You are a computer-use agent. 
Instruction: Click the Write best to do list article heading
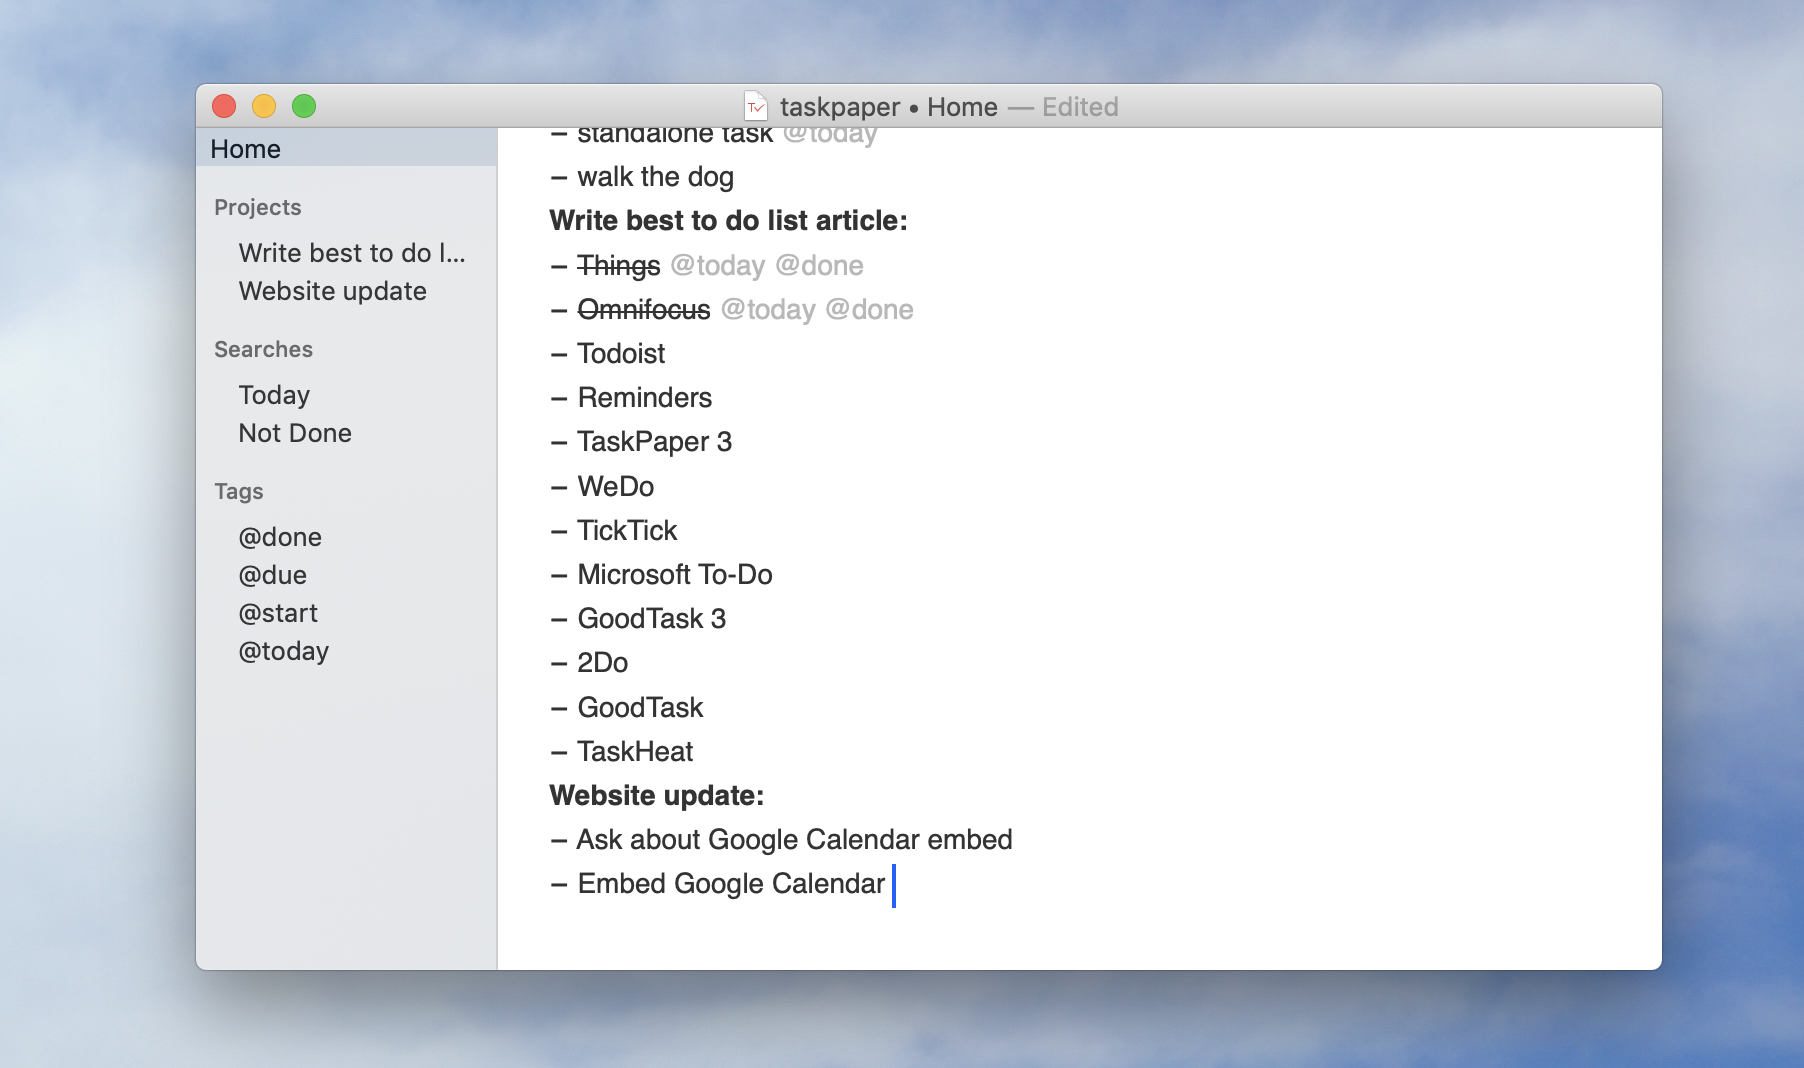pos(728,221)
